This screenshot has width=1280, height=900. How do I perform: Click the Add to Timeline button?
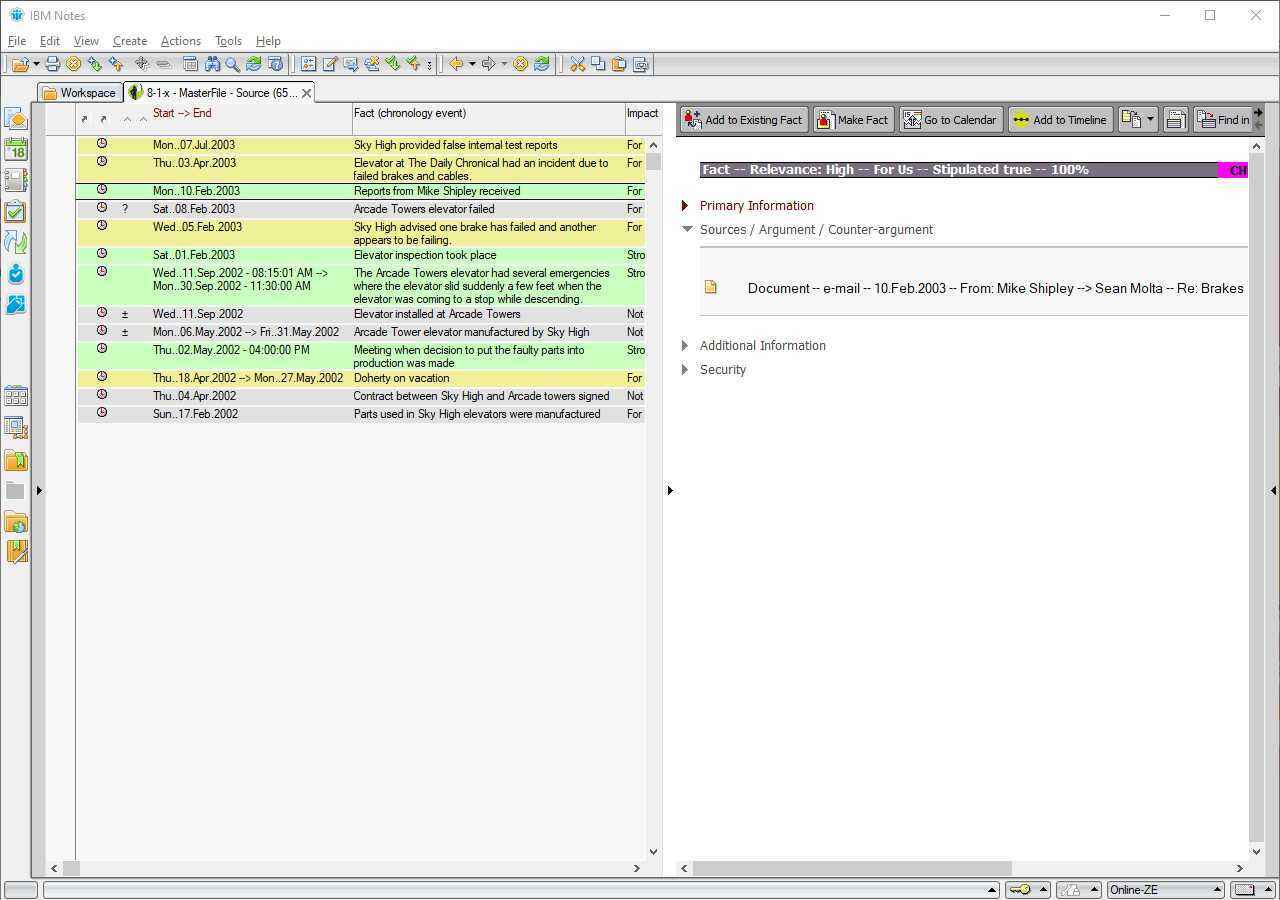(x=1059, y=120)
